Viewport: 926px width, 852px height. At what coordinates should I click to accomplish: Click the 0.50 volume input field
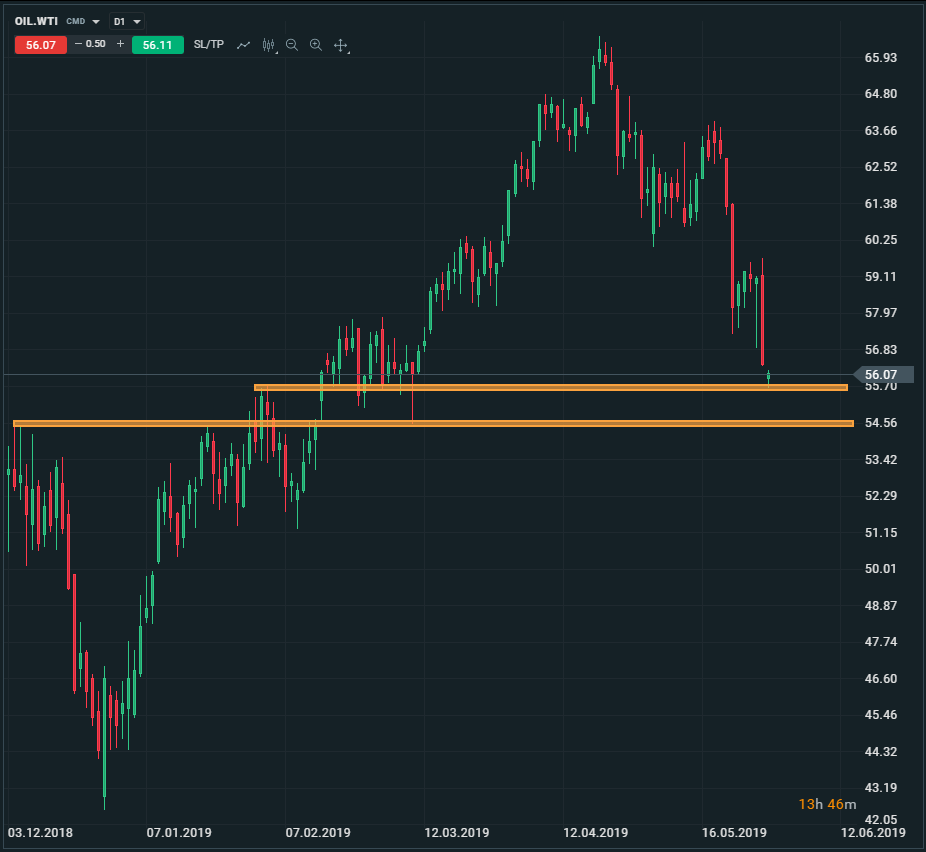(97, 44)
